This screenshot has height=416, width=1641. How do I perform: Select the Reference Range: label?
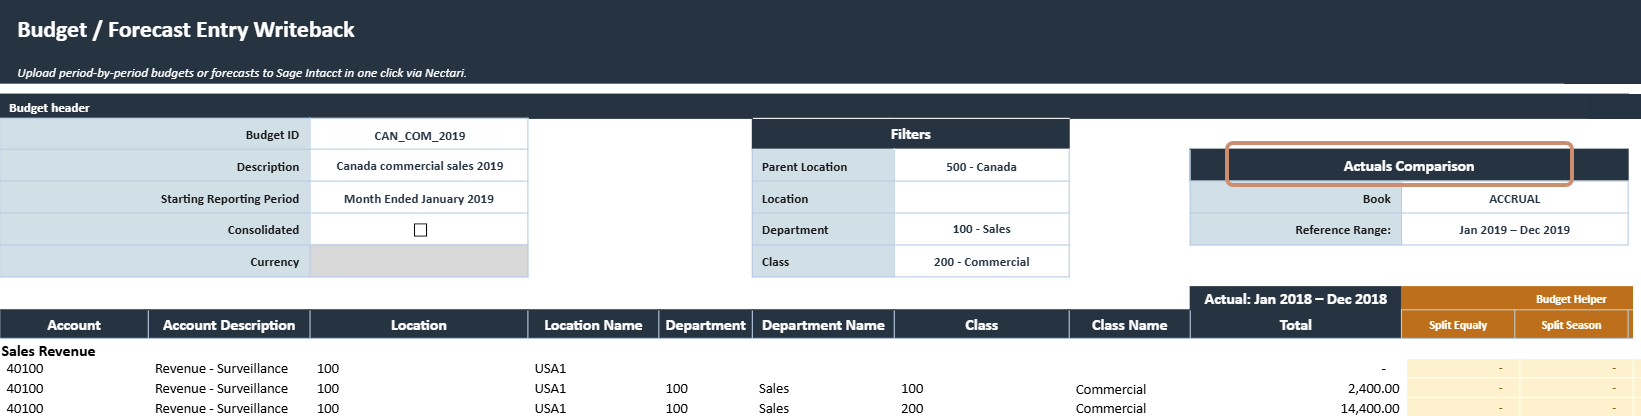click(x=1343, y=230)
